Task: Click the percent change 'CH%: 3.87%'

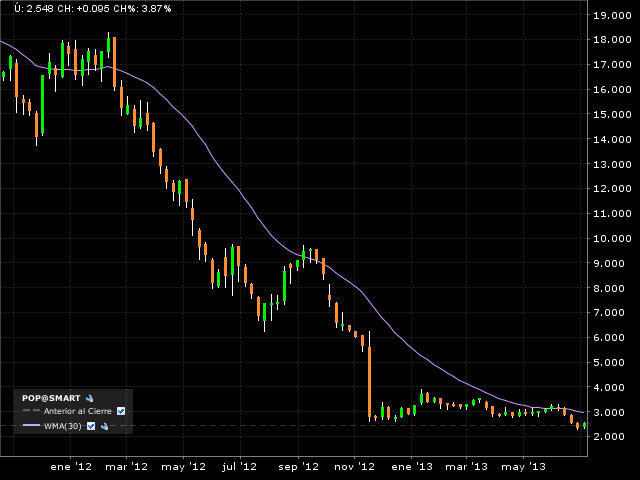Action: pyautogui.click(x=142, y=9)
